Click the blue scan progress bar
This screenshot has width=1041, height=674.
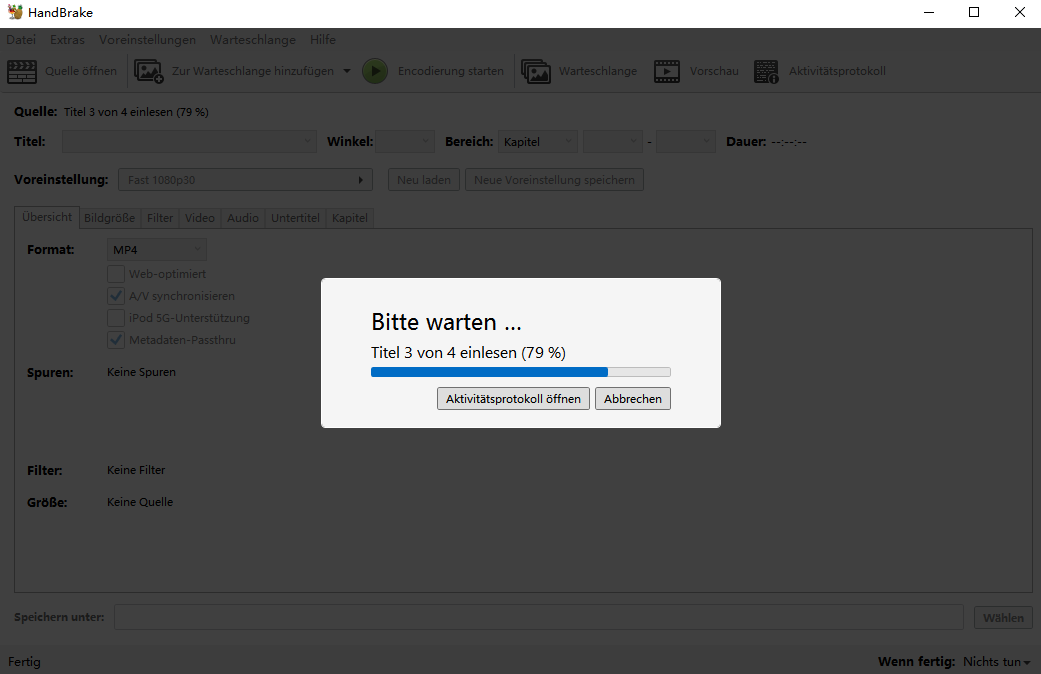click(x=490, y=371)
